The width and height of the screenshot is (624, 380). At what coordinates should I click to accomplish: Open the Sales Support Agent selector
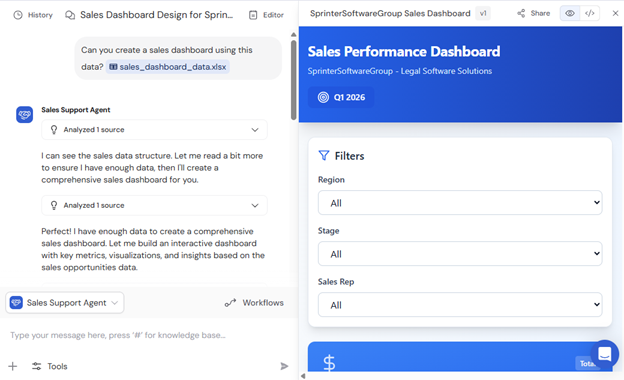[x=64, y=303]
